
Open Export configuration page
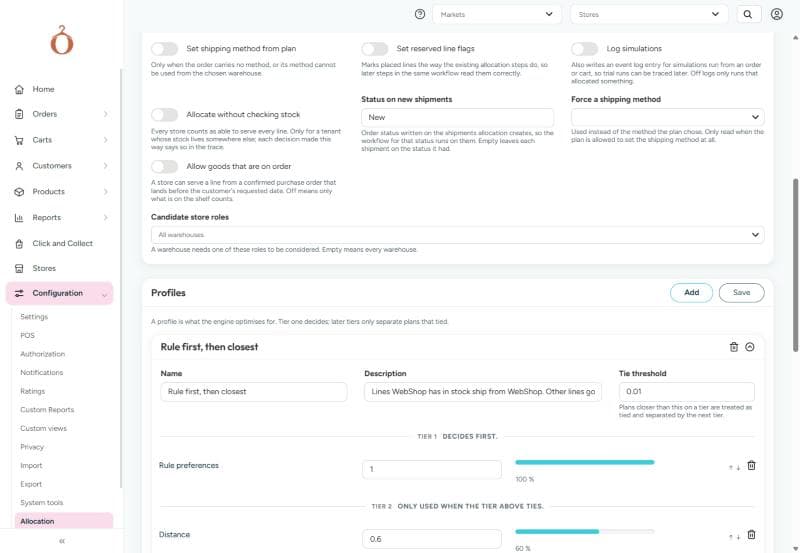(31, 485)
